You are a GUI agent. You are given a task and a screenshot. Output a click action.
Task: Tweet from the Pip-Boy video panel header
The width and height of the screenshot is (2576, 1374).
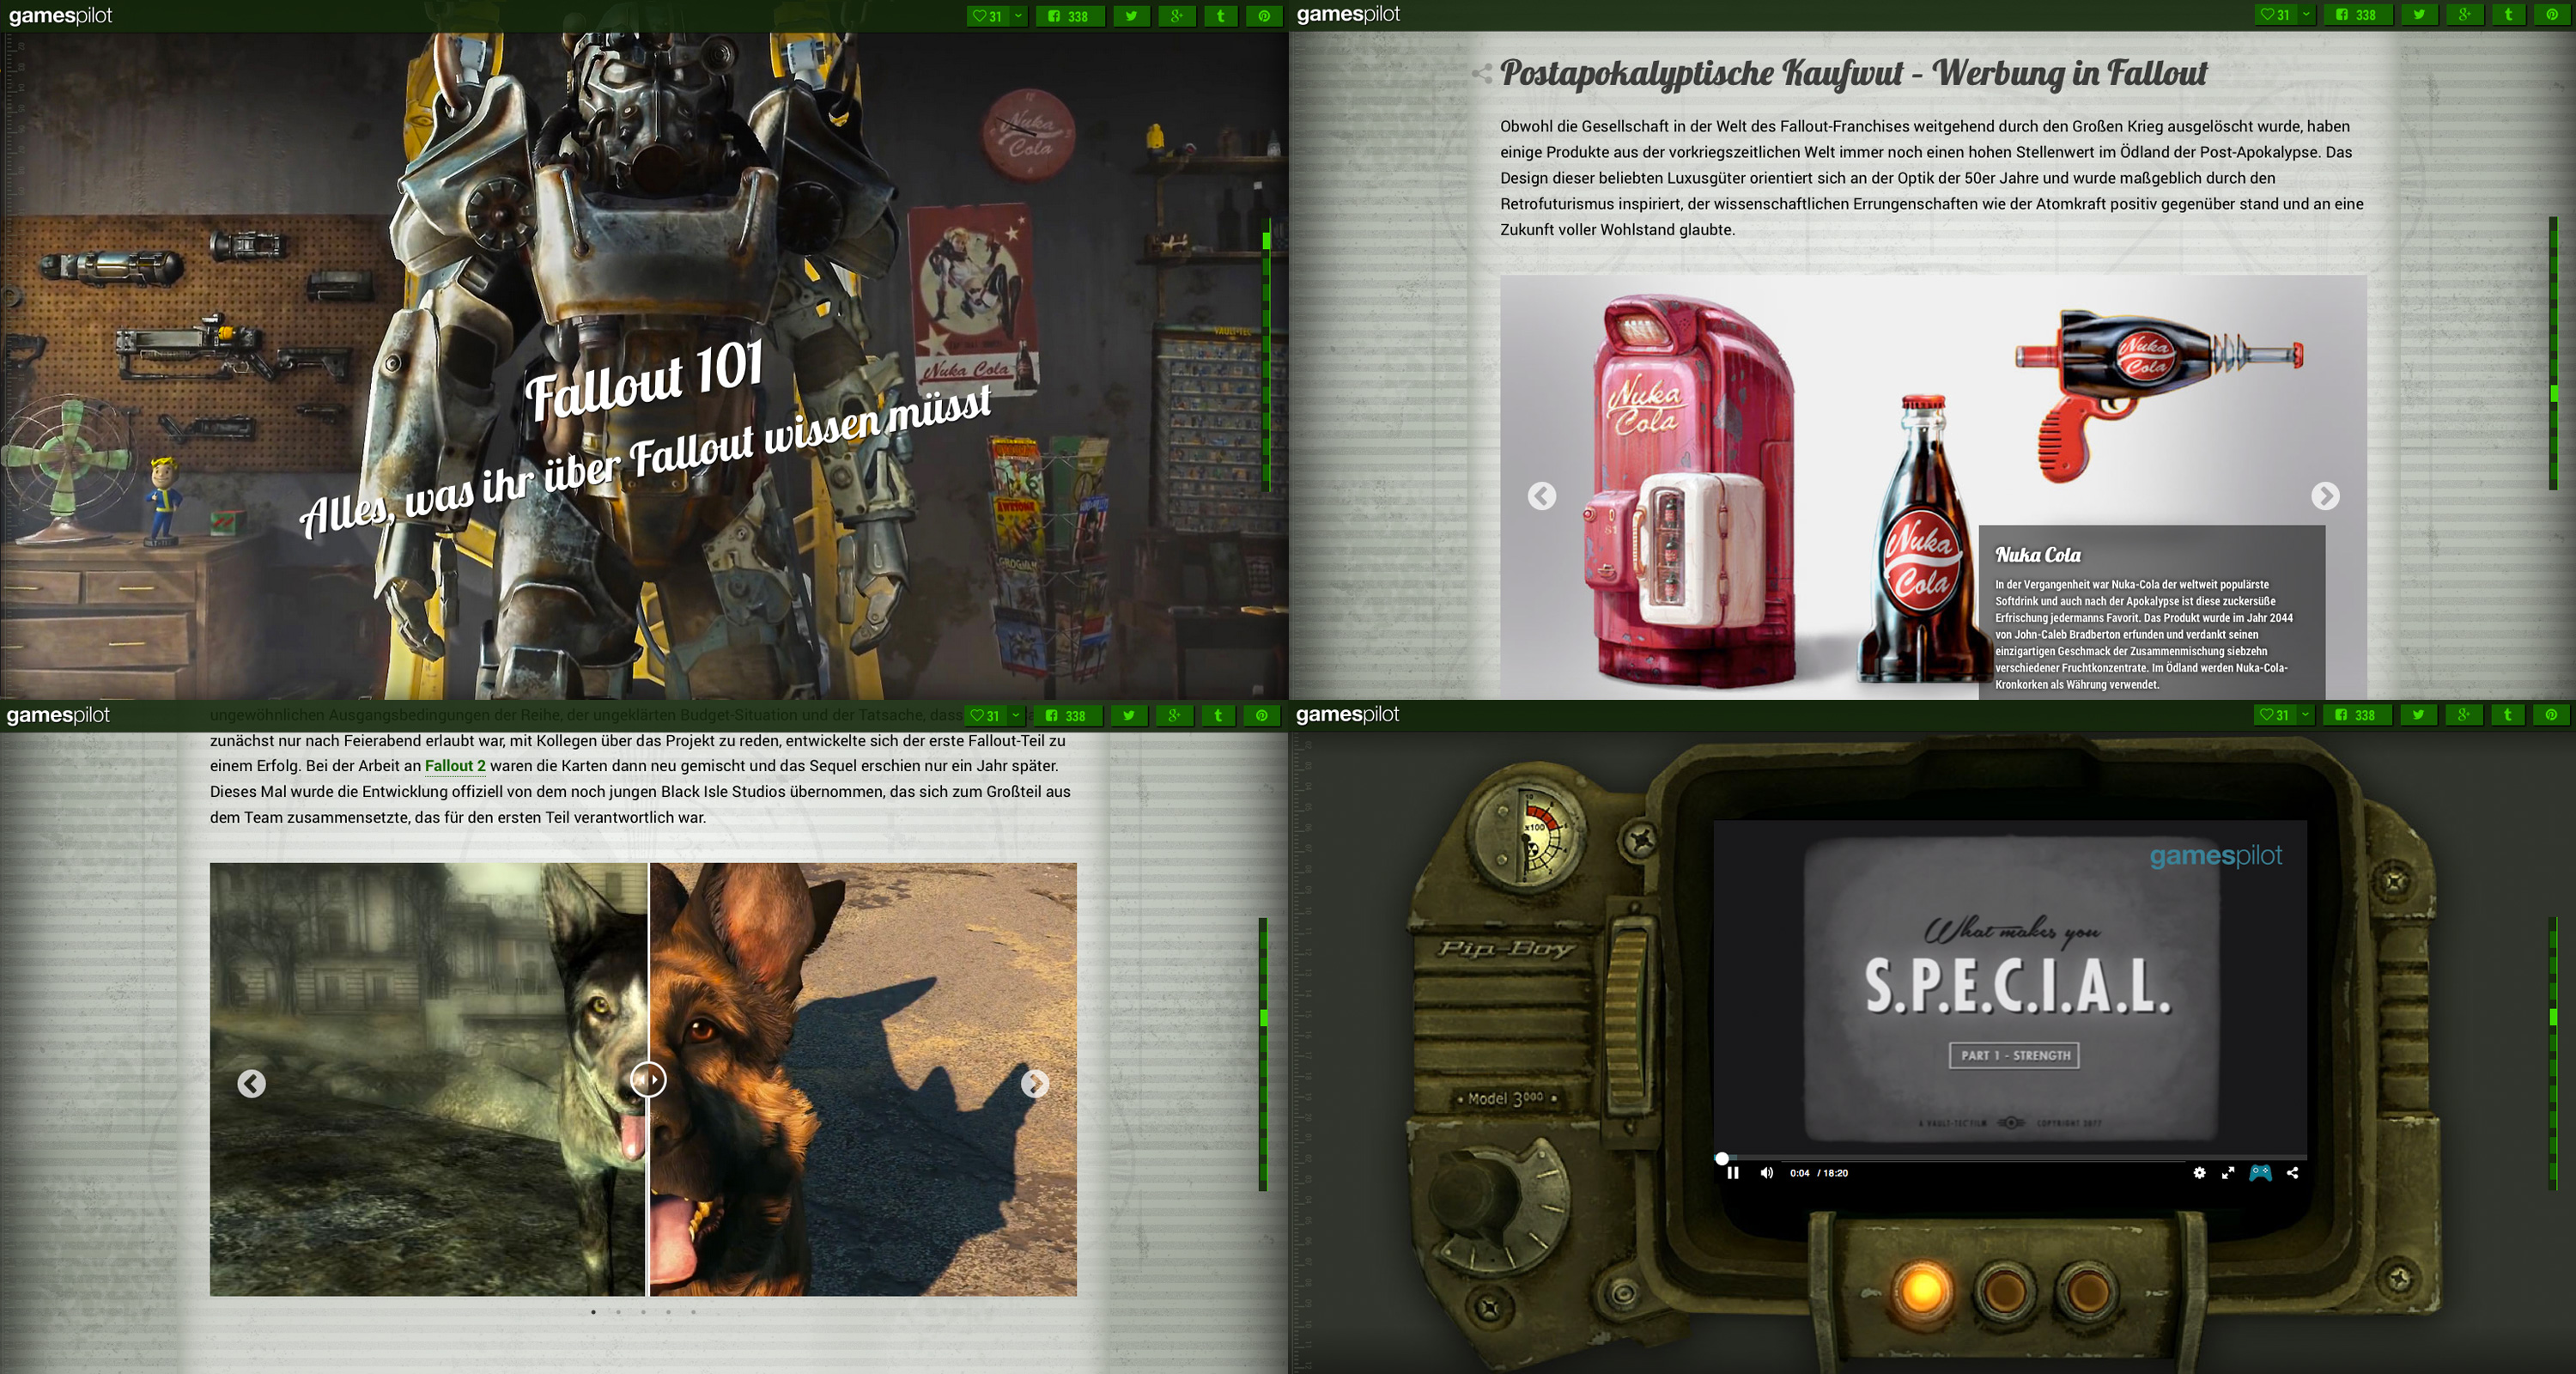2418,714
